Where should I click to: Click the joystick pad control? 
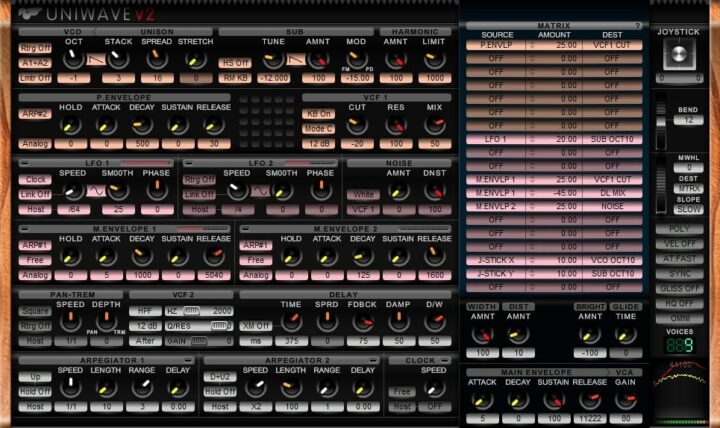tap(680, 53)
